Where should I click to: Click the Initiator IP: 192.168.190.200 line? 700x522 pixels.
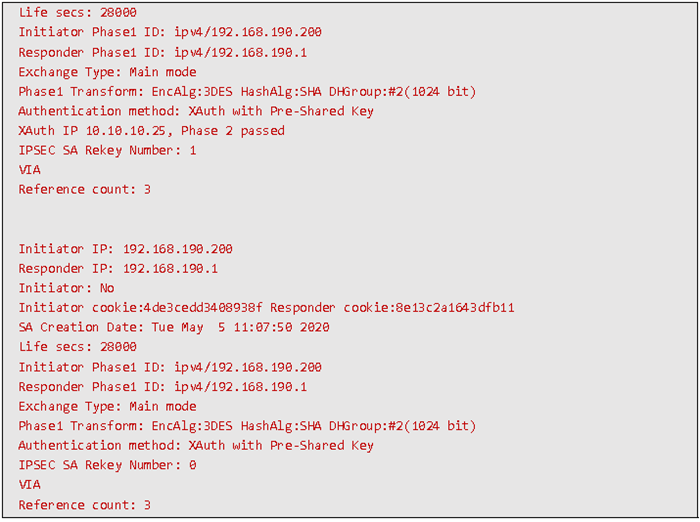pyautogui.click(x=125, y=249)
